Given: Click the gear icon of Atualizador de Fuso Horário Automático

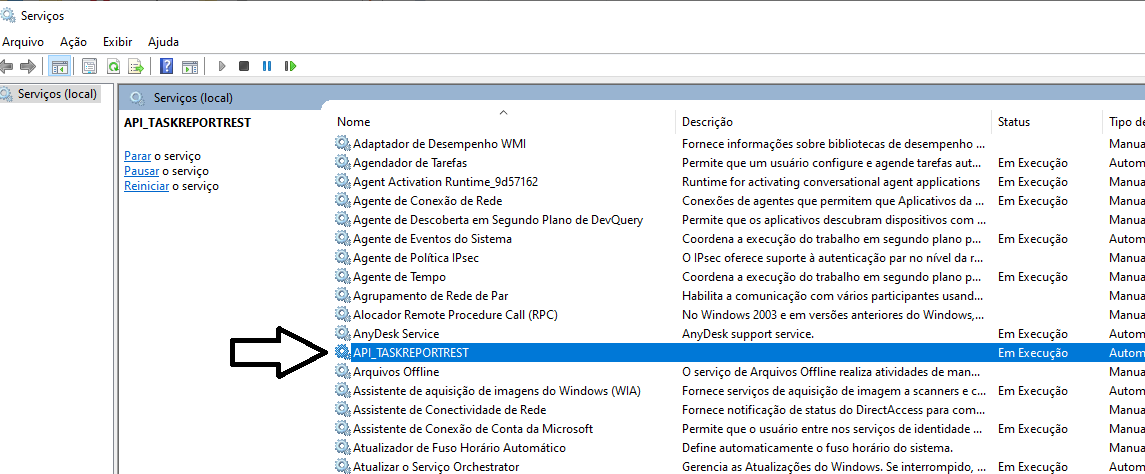Looking at the screenshot, I should pyautogui.click(x=342, y=447).
